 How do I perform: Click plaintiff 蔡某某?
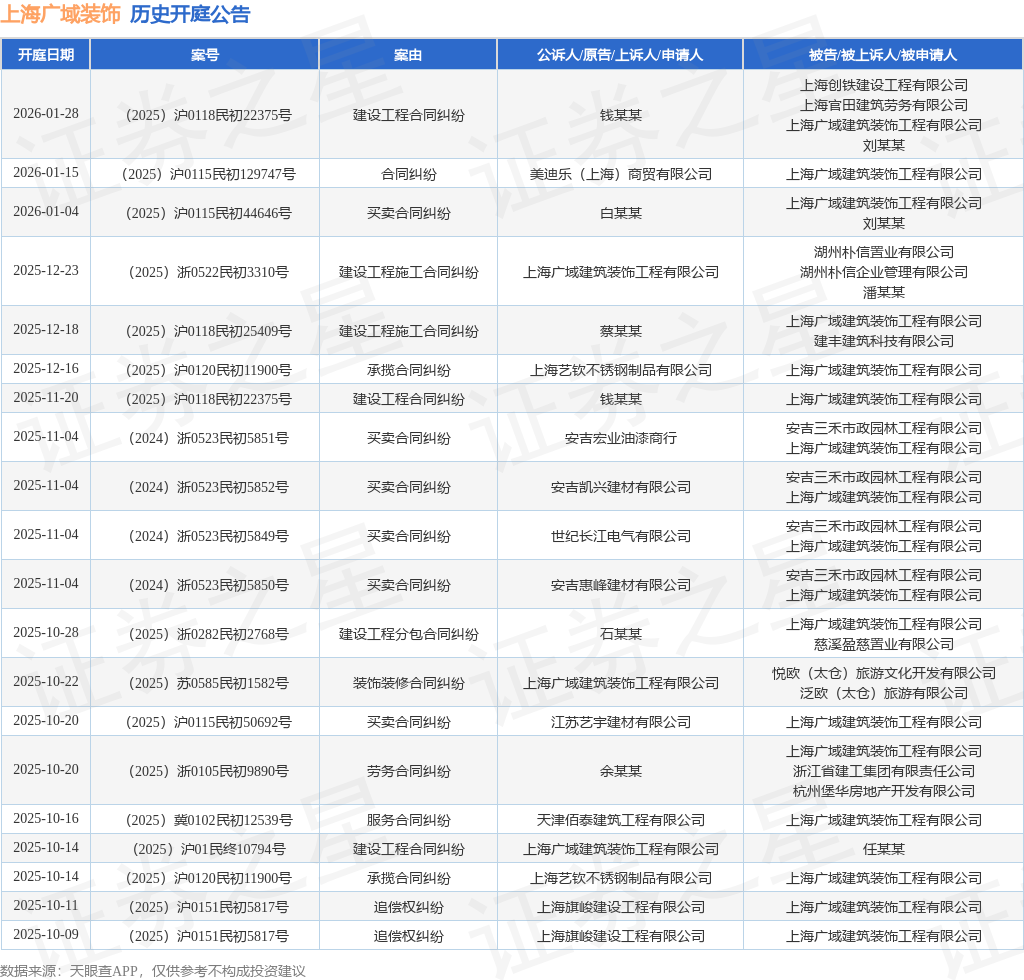[x=620, y=332]
